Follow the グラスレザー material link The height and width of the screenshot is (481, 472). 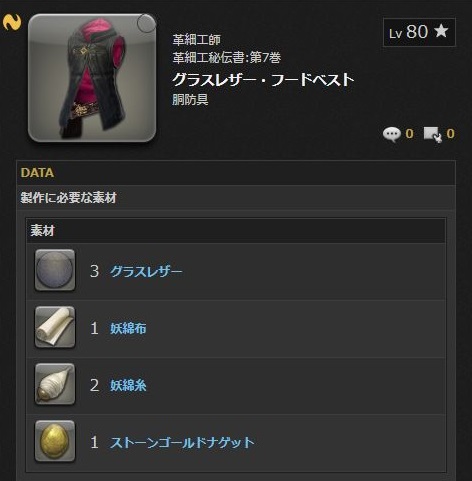(146, 271)
